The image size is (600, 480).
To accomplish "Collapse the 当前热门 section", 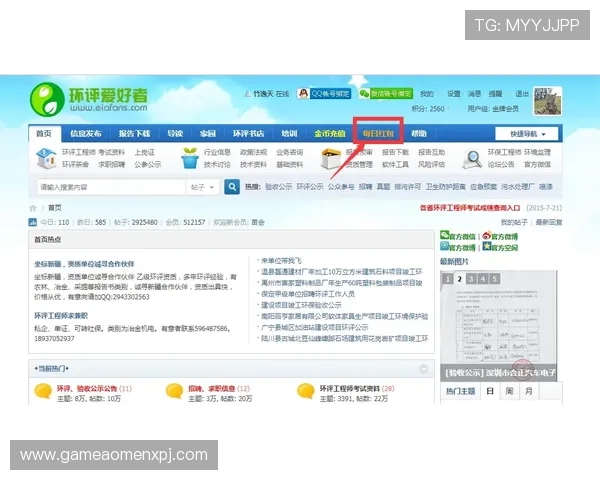I will [424, 369].
